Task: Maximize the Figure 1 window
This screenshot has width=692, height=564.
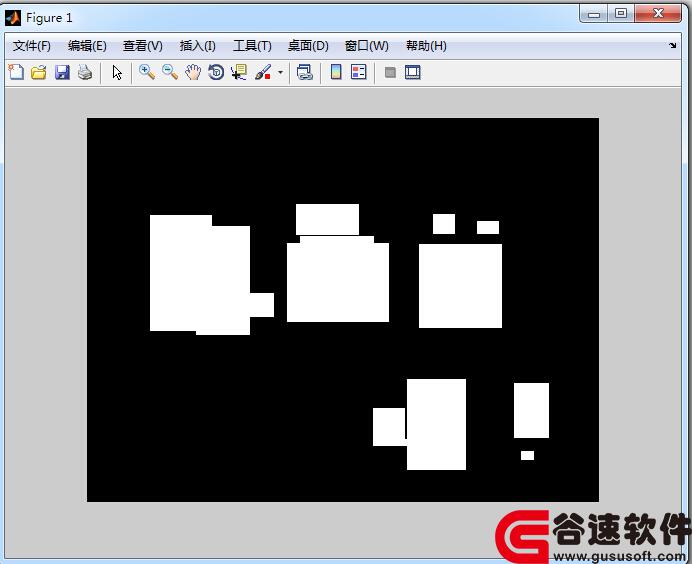Action: 621,14
